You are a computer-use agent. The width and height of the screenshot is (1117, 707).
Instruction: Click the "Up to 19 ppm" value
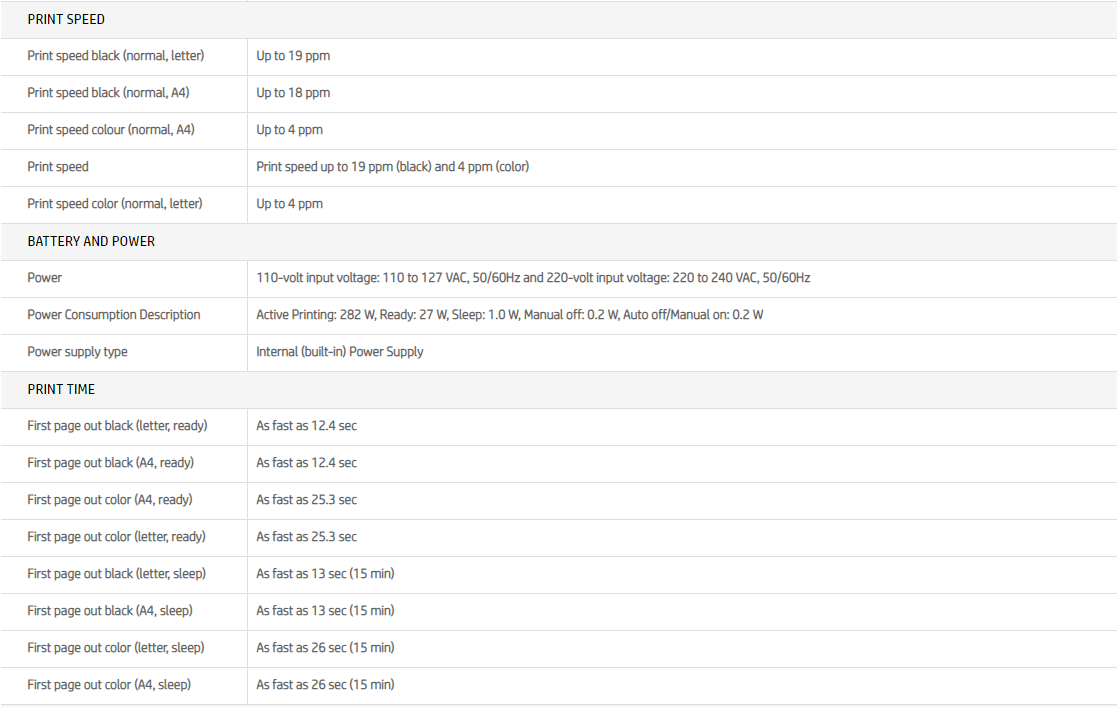pyautogui.click(x=293, y=56)
